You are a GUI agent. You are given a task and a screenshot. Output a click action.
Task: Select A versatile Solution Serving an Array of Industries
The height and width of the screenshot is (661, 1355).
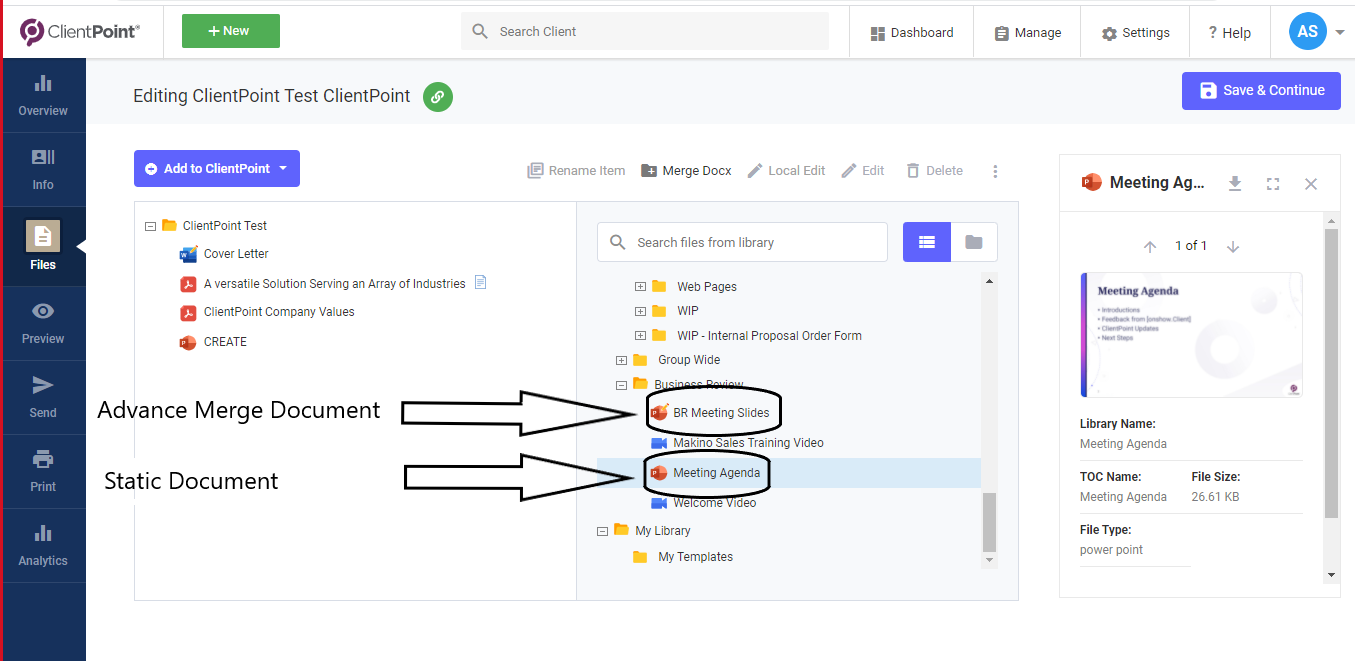point(334,284)
